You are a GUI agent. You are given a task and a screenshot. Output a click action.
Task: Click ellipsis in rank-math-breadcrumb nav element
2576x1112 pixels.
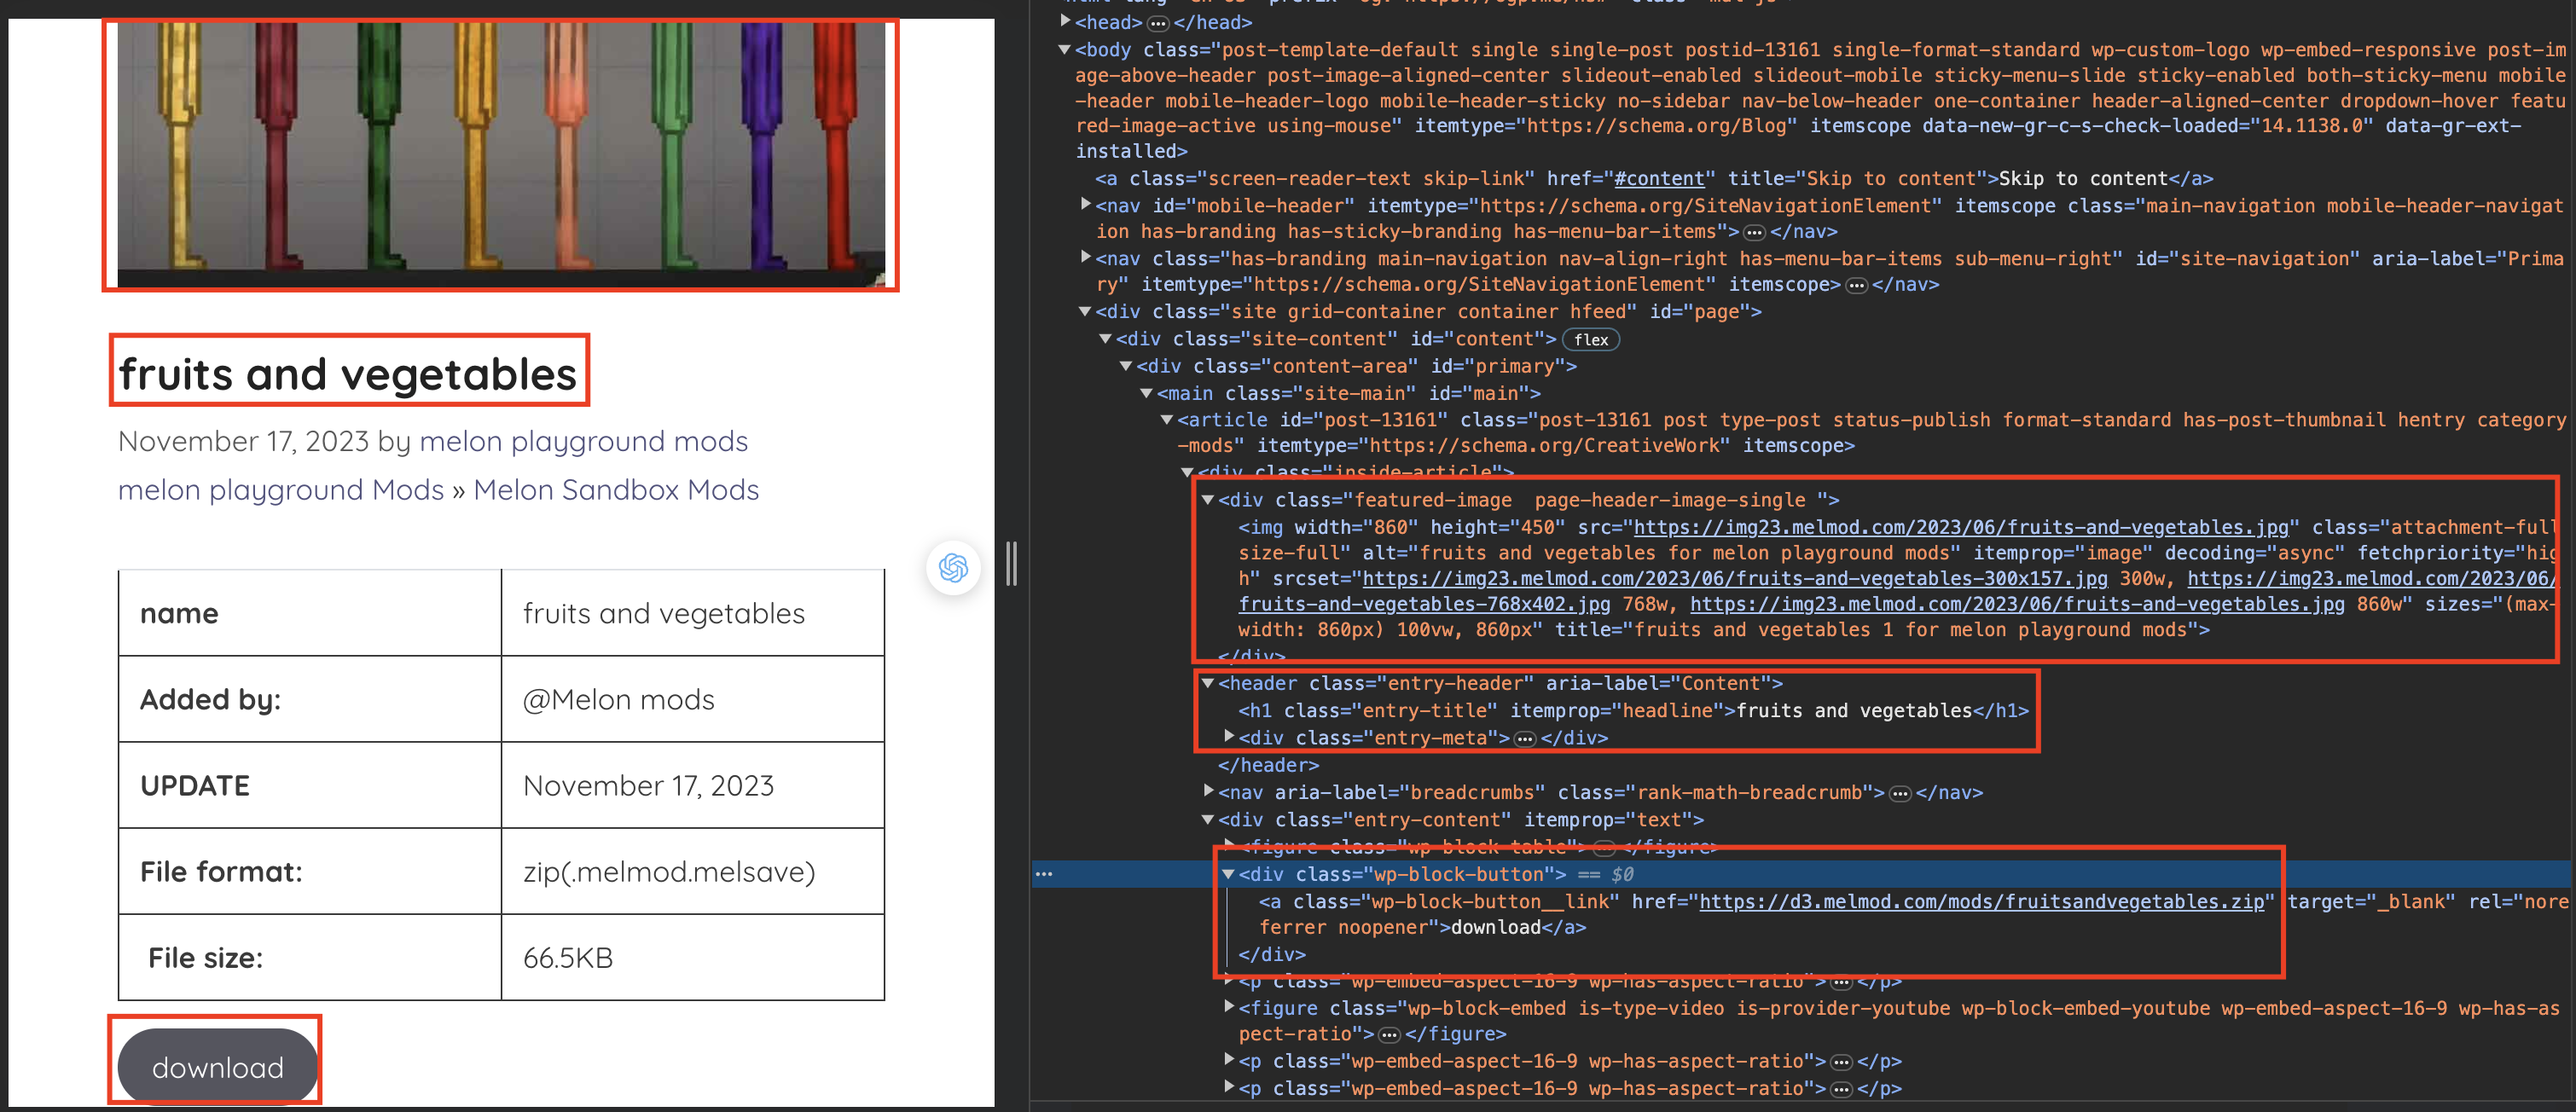point(1900,793)
